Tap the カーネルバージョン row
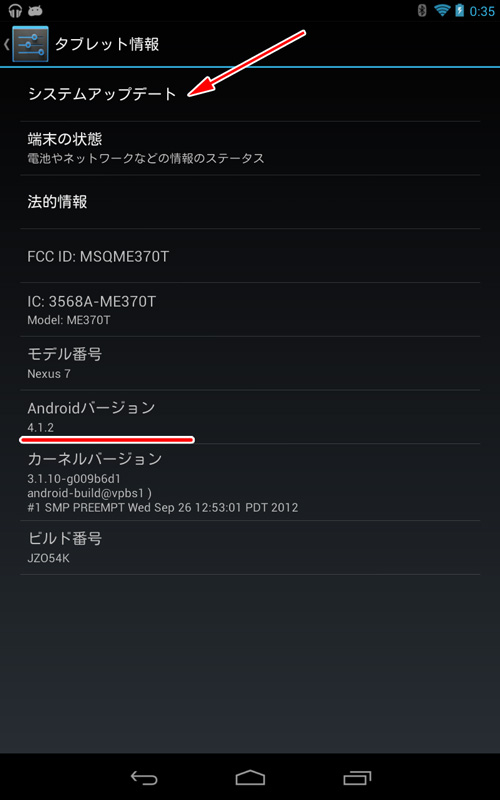This screenshot has width=500, height=800. click(x=250, y=482)
